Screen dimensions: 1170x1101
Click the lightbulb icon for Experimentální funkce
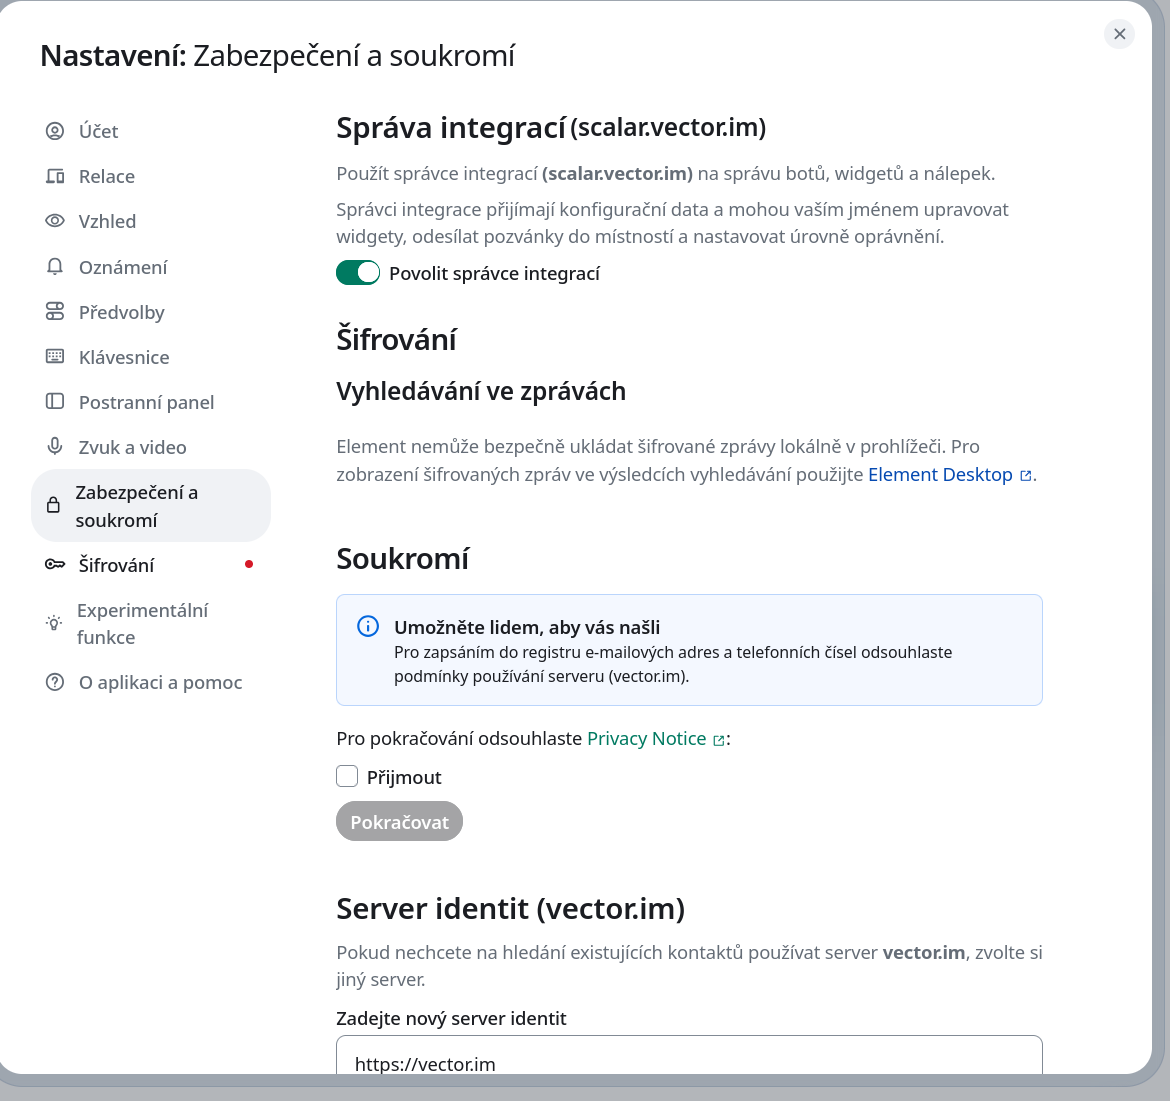[54, 622]
